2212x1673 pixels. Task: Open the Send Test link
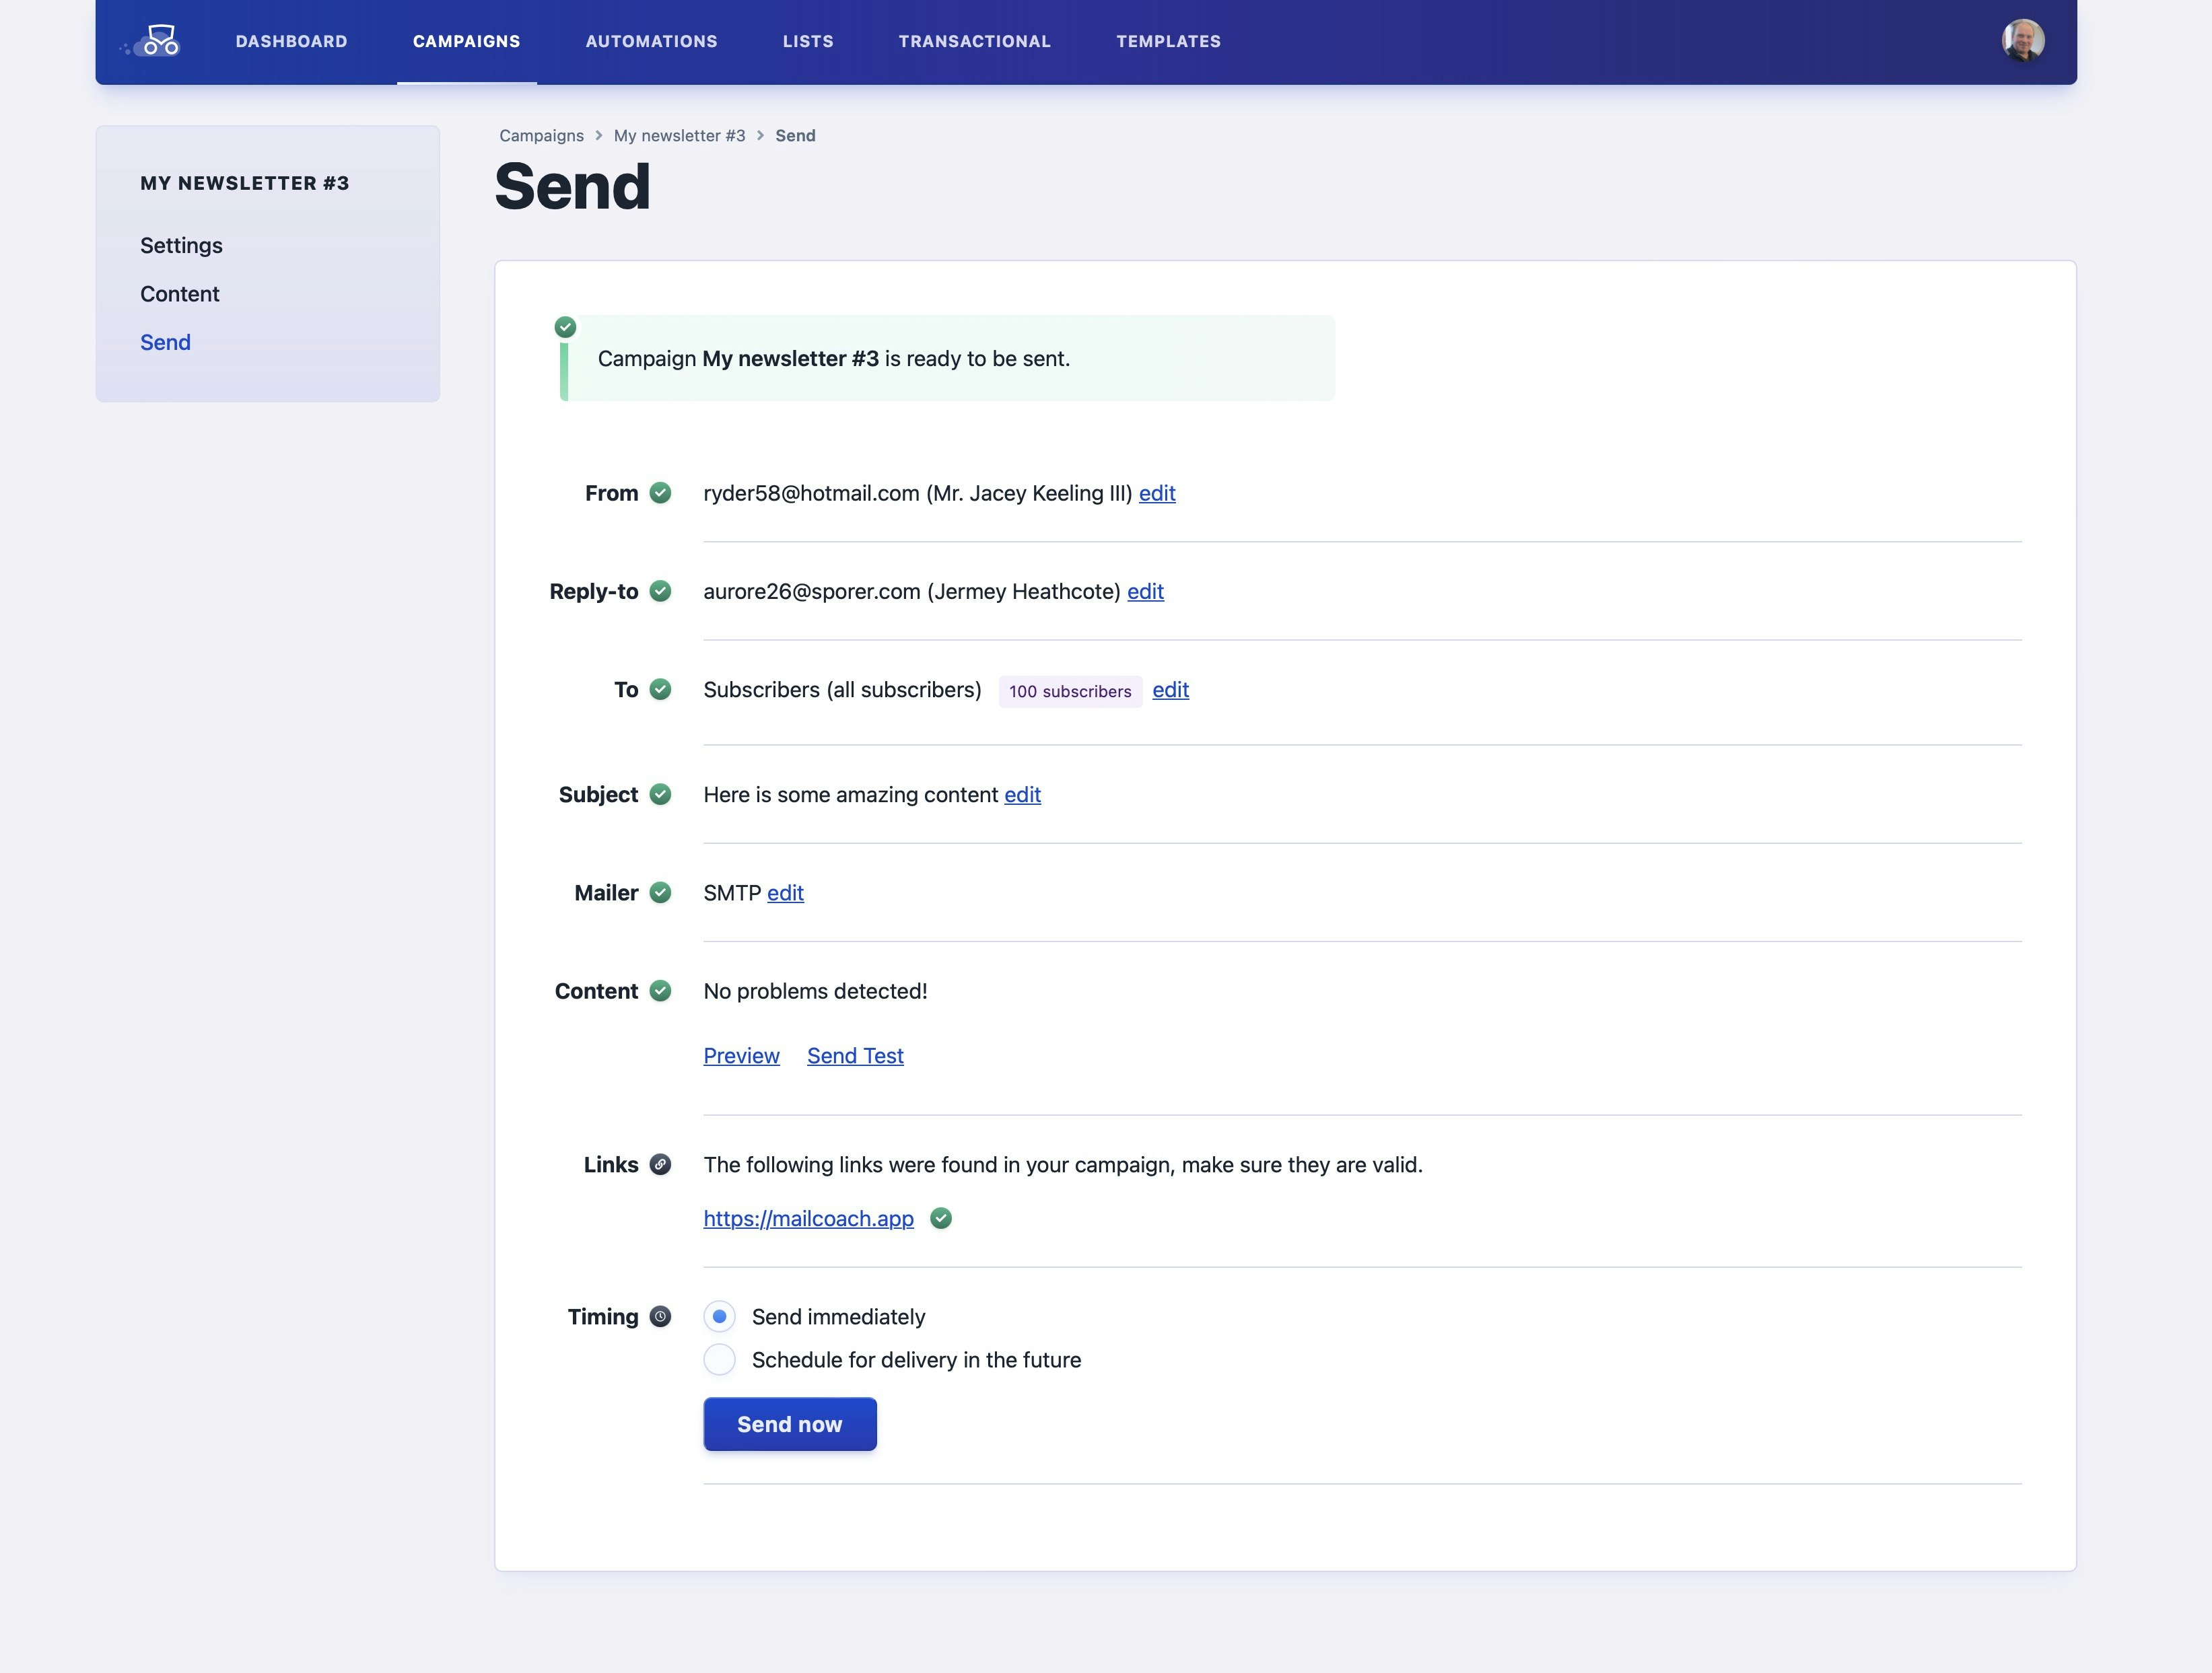point(855,1056)
